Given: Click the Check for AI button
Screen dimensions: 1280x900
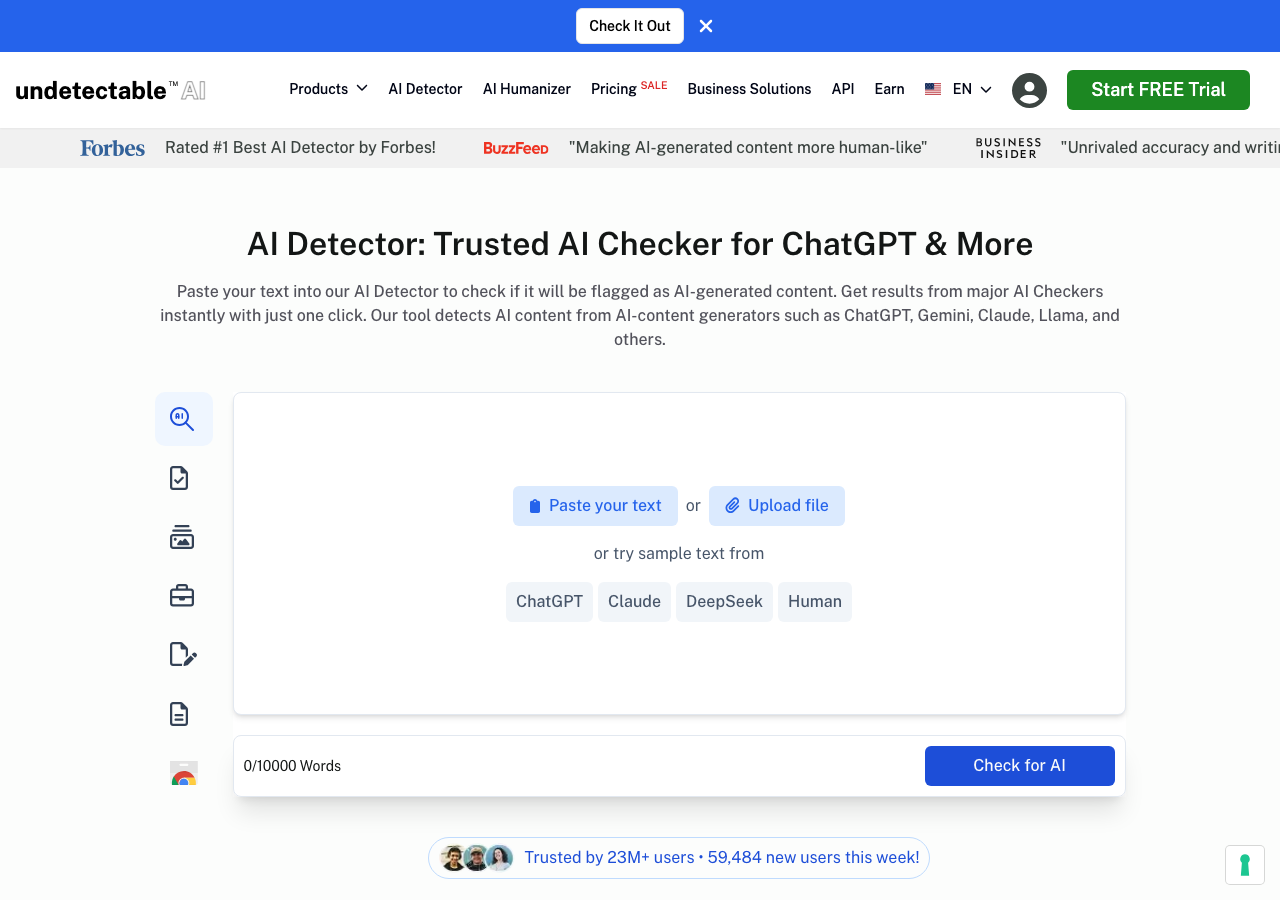Looking at the screenshot, I should pyautogui.click(x=1020, y=766).
